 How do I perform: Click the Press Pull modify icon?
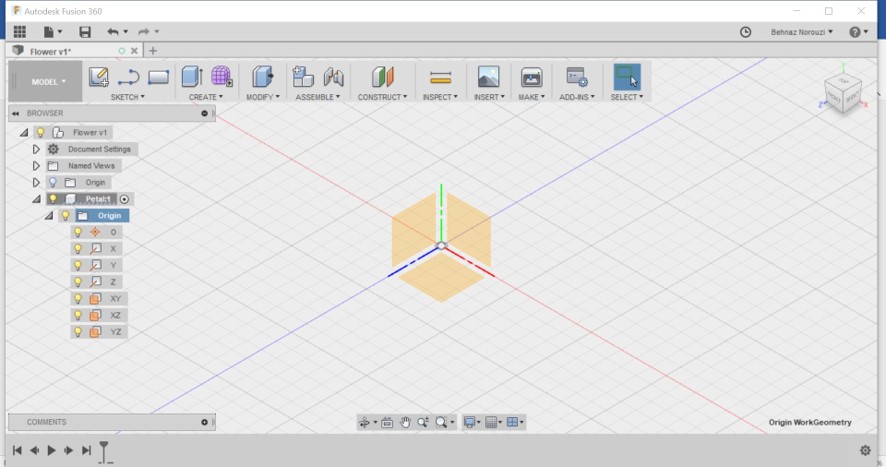click(263, 76)
